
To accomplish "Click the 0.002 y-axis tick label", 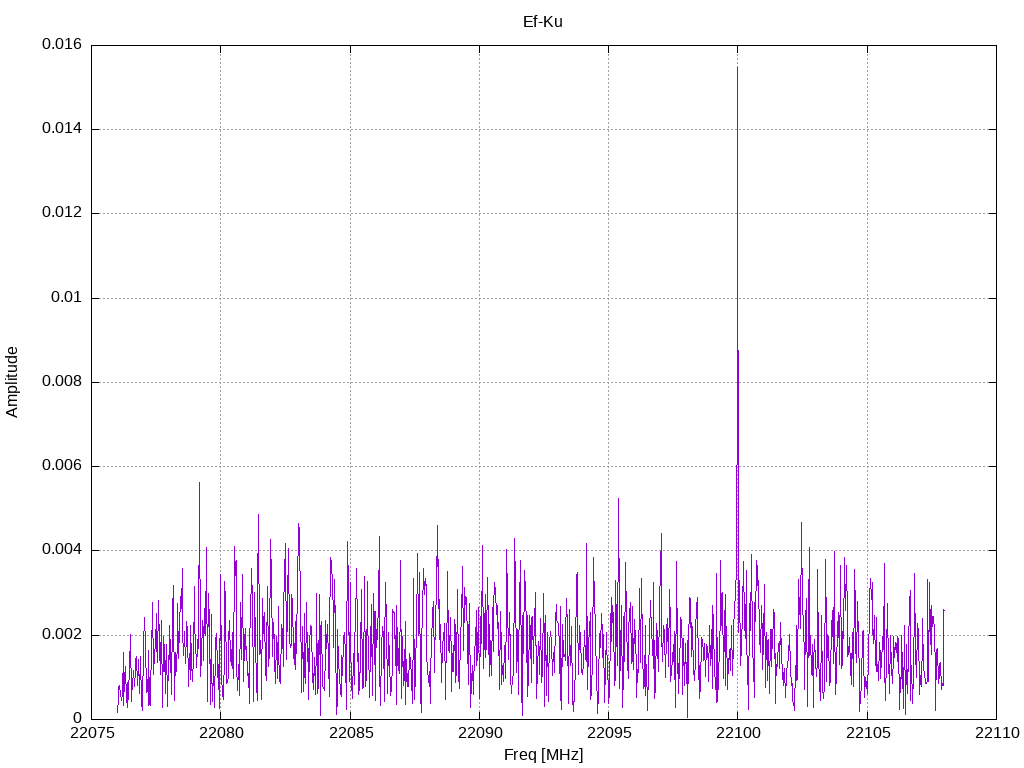I will (61, 635).
